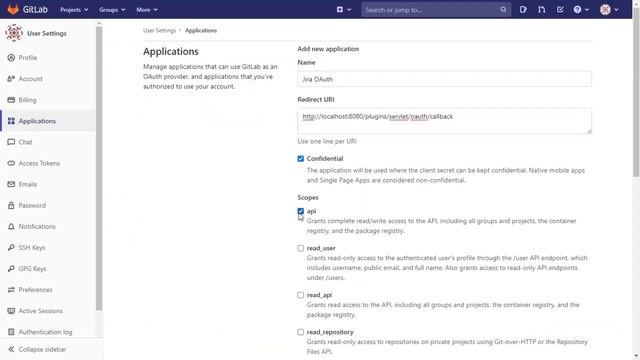Click the Chat sidebar label

(x=25, y=142)
